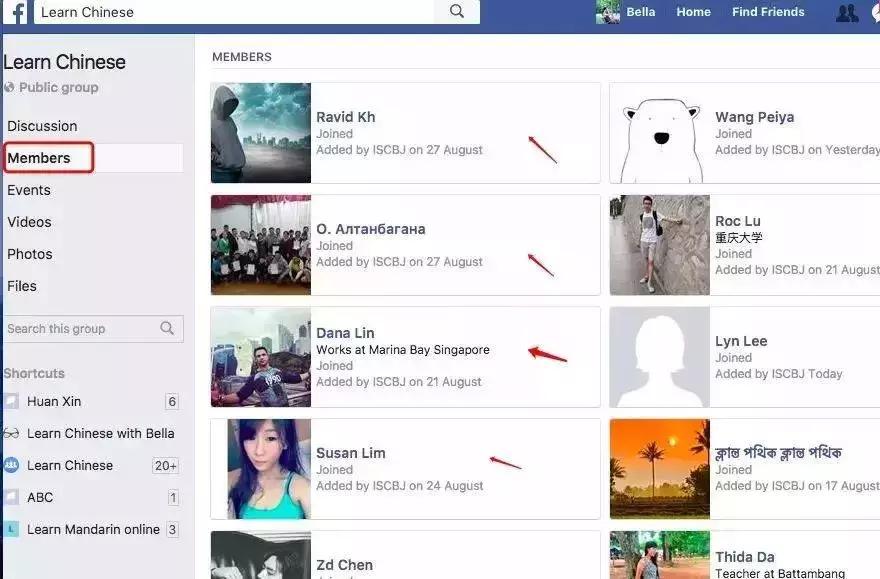
Task: Click the Facebook logo icon
Action: [17, 12]
